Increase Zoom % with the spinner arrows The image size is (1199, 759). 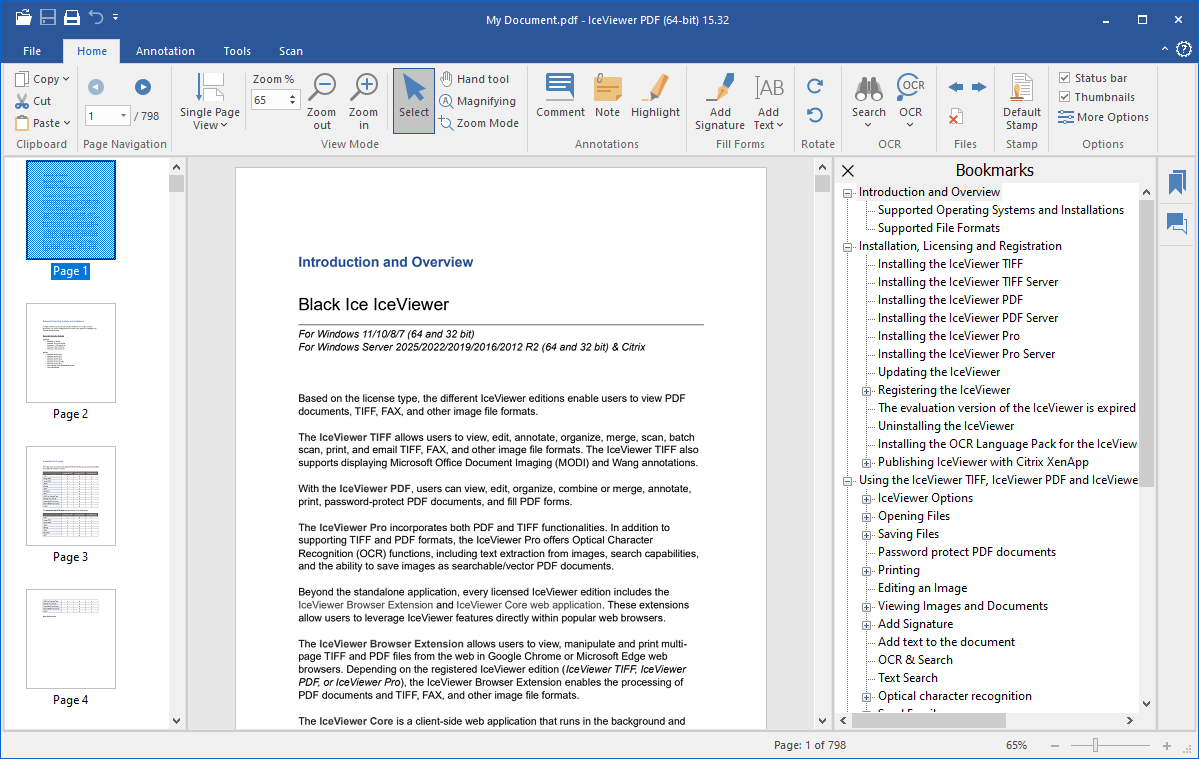(x=292, y=96)
